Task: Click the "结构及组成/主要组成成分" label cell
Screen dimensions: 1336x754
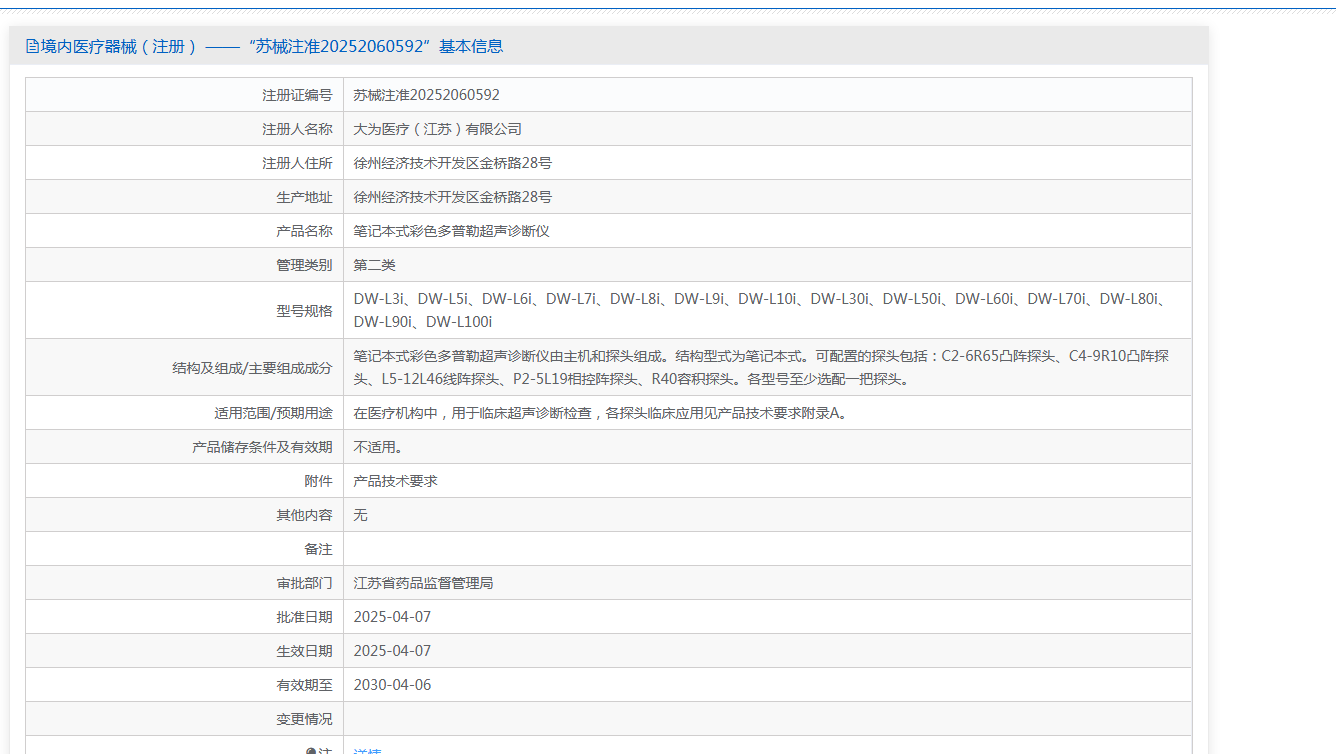Action: [185, 367]
